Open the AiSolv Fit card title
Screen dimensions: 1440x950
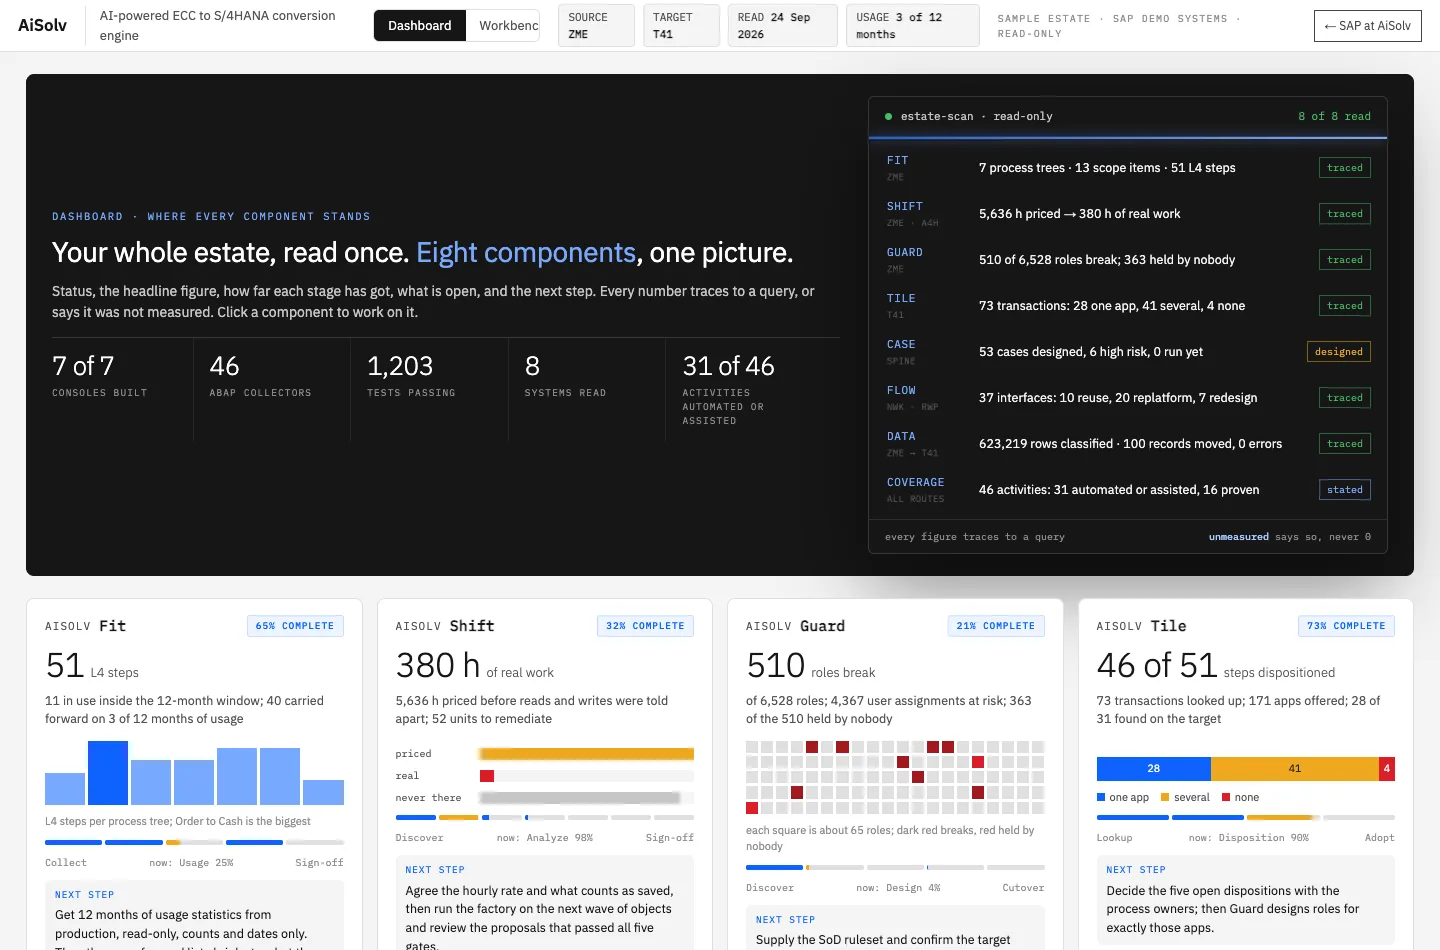pyautogui.click(x=85, y=626)
